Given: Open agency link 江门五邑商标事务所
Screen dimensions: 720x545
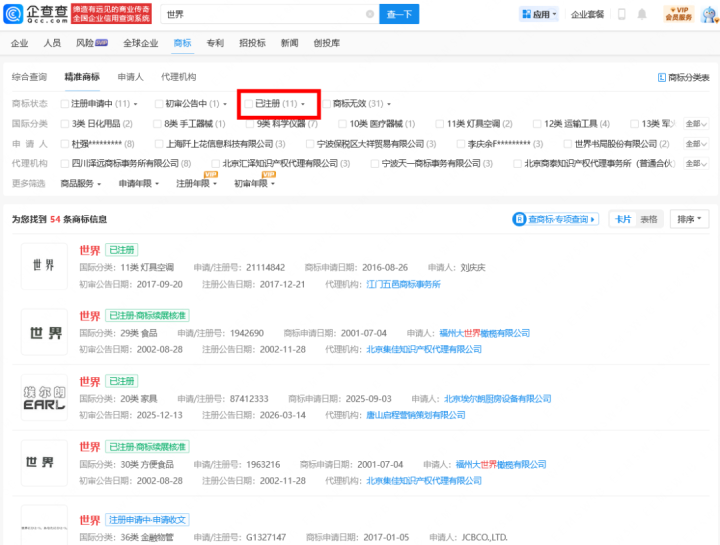Looking at the screenshot, I should pos(403,285).
